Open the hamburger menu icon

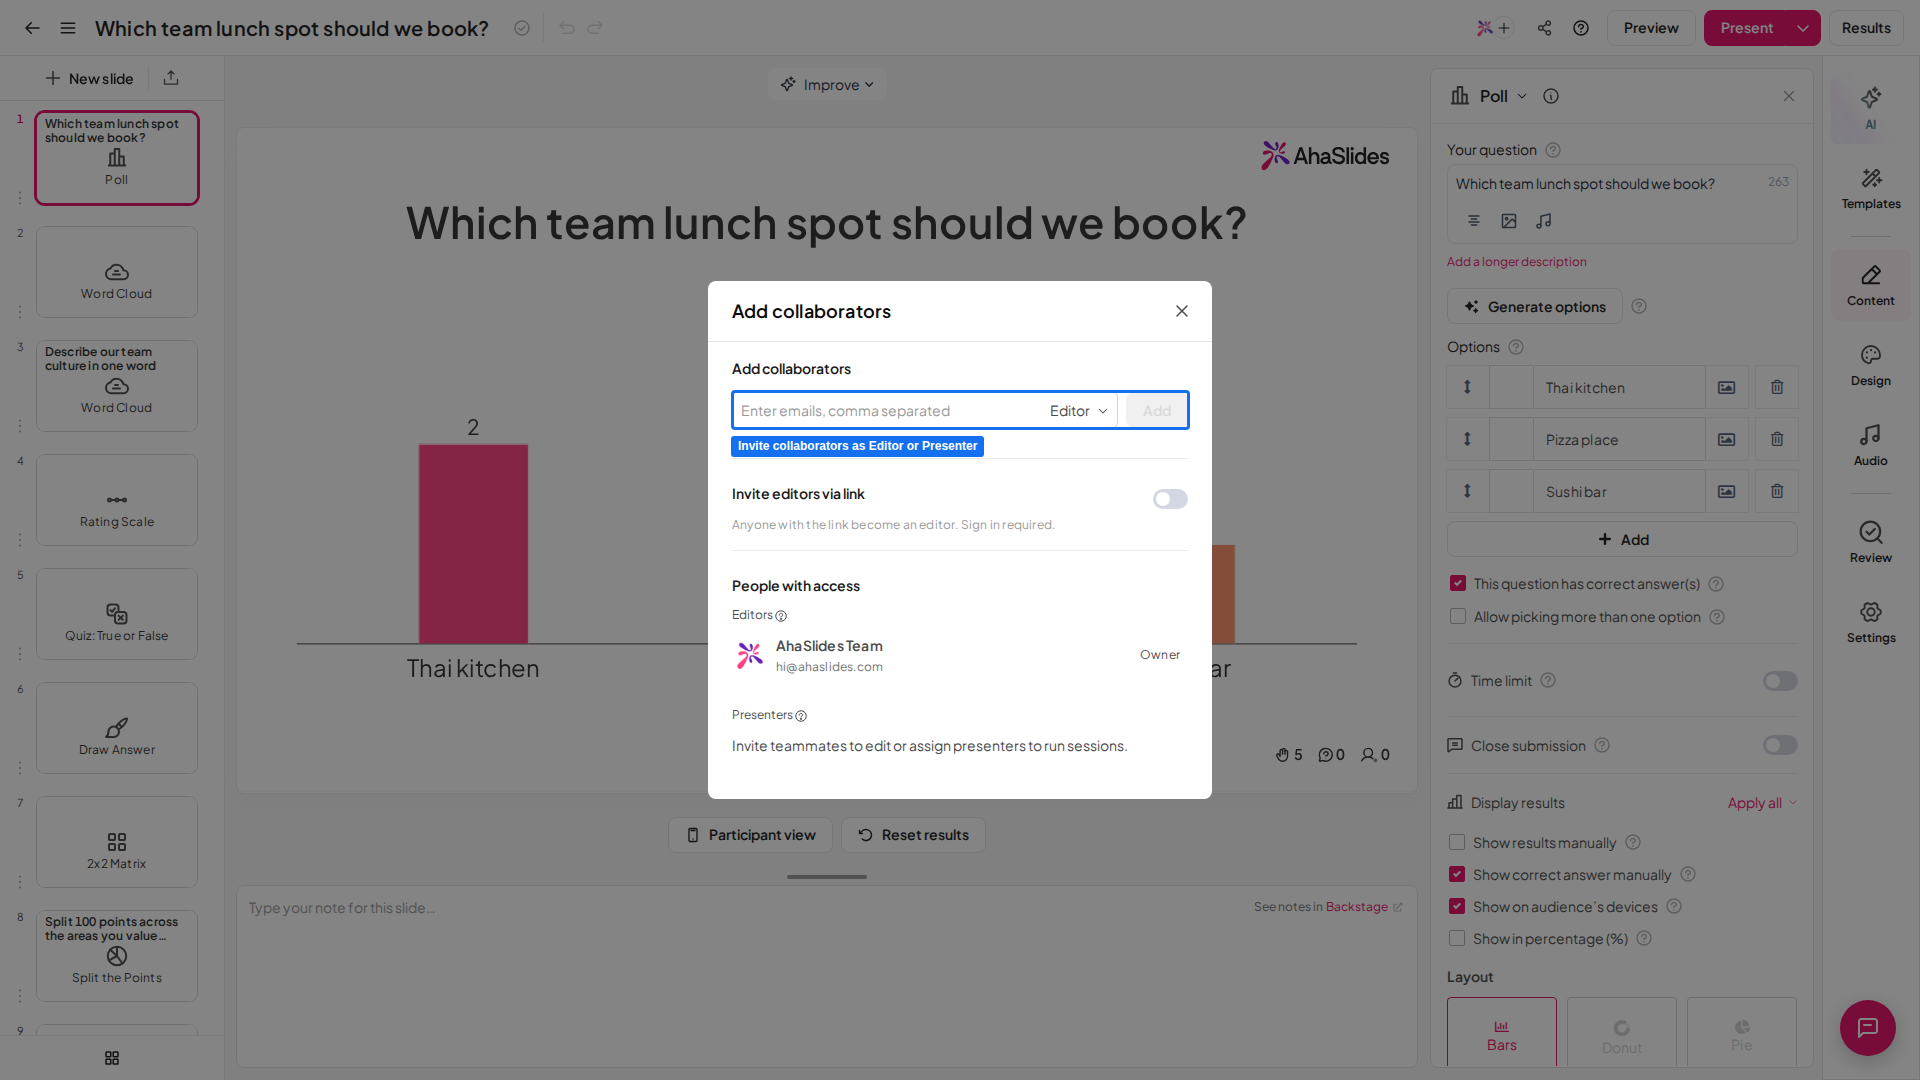(x=68, y=28)
